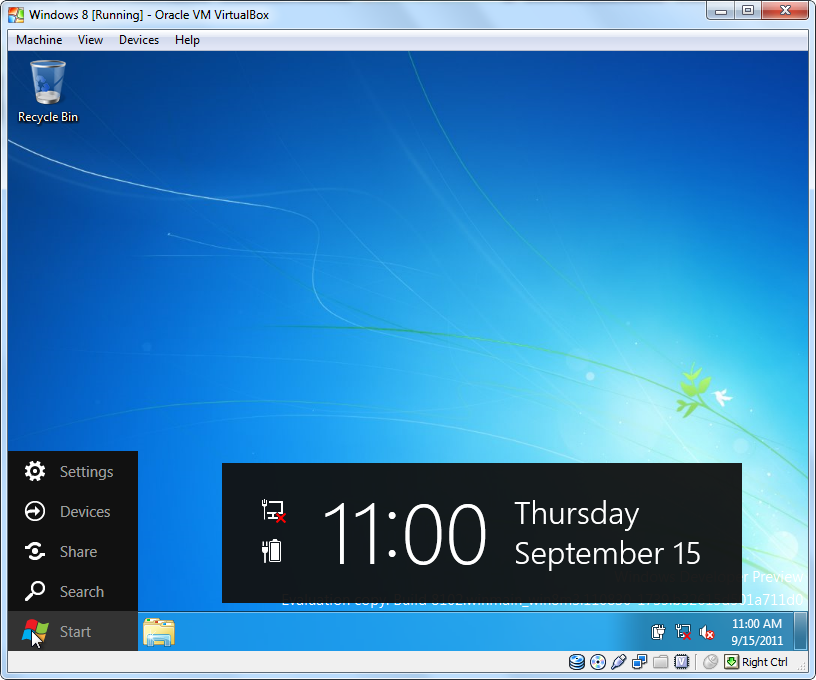Open the VirtualBox network adapters indicator
Image resolution: width=816 pixels, height=680 pixels.
640,662
